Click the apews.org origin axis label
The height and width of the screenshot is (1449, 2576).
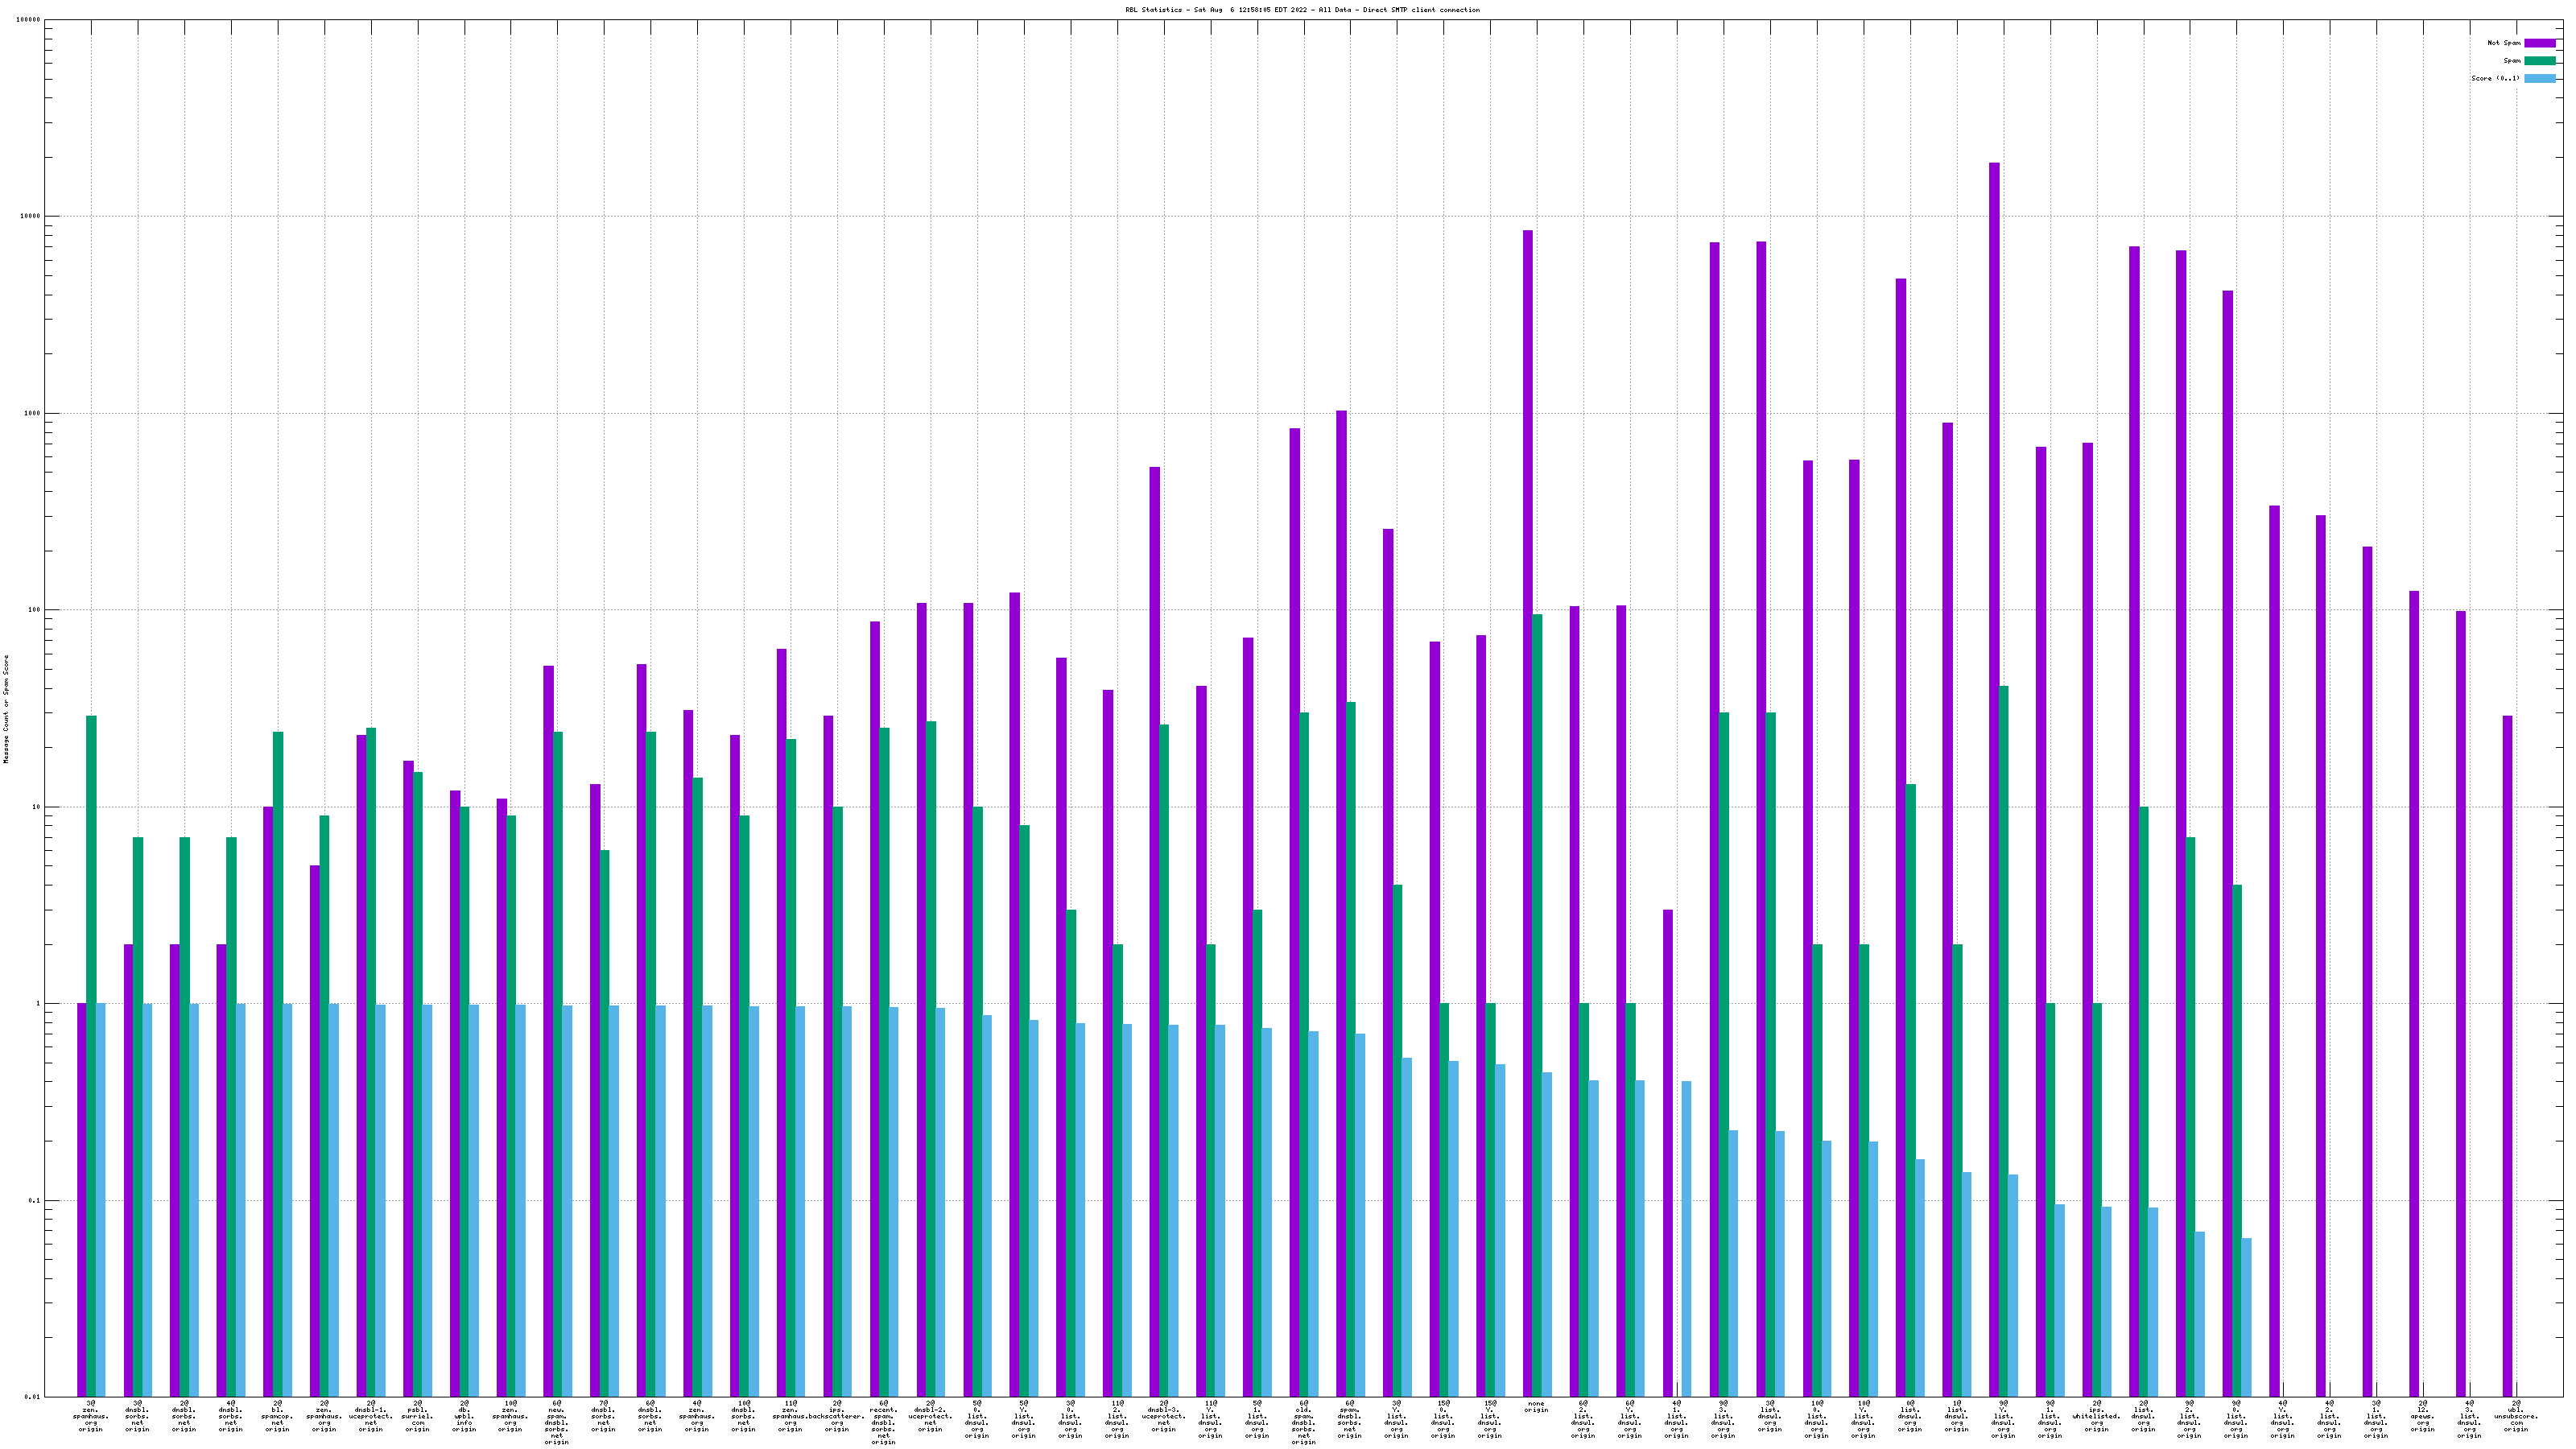[x=2422, y=1416]
